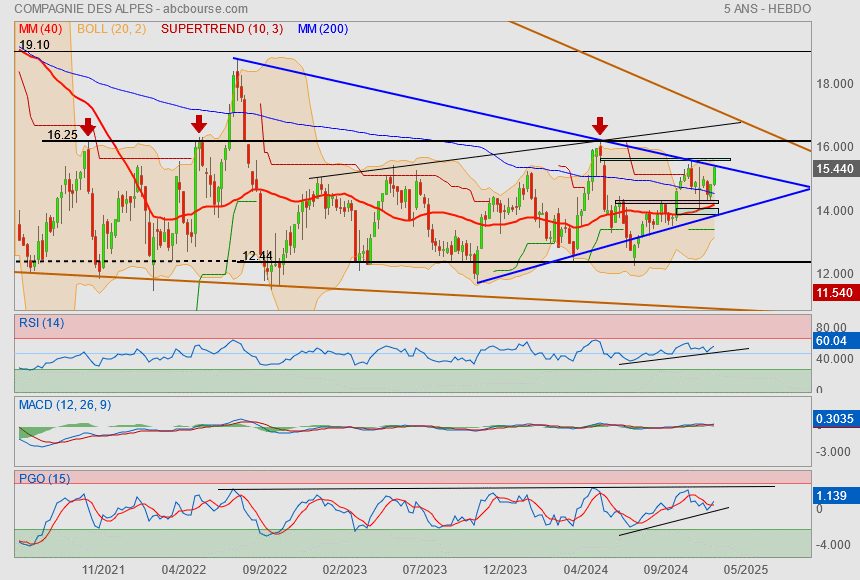The height and width of the screenshot is (580, 860).
Task: Click the 15.440 current price tag
Action: tap(834, 168)
